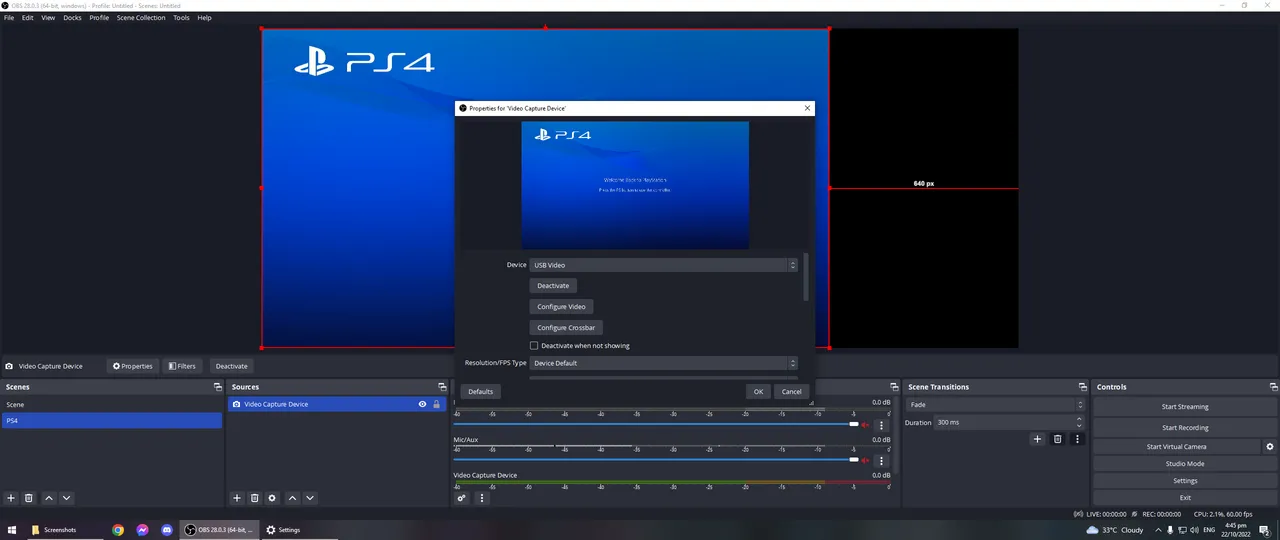Toggle lock on Video Capture Device source
1280x540 pixels.
click(x=436, y=404)
